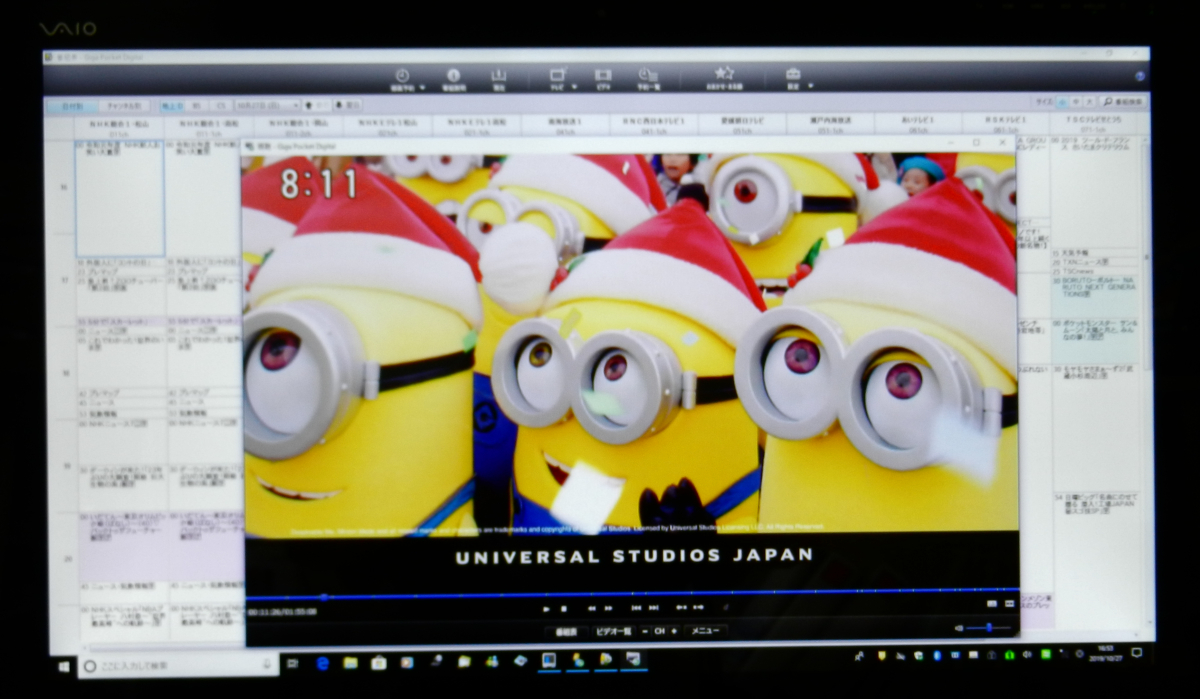The width and height of the screenshot is (1200, 699).
Task: Click the blue seek bar in the player
Action: point(632,593)
